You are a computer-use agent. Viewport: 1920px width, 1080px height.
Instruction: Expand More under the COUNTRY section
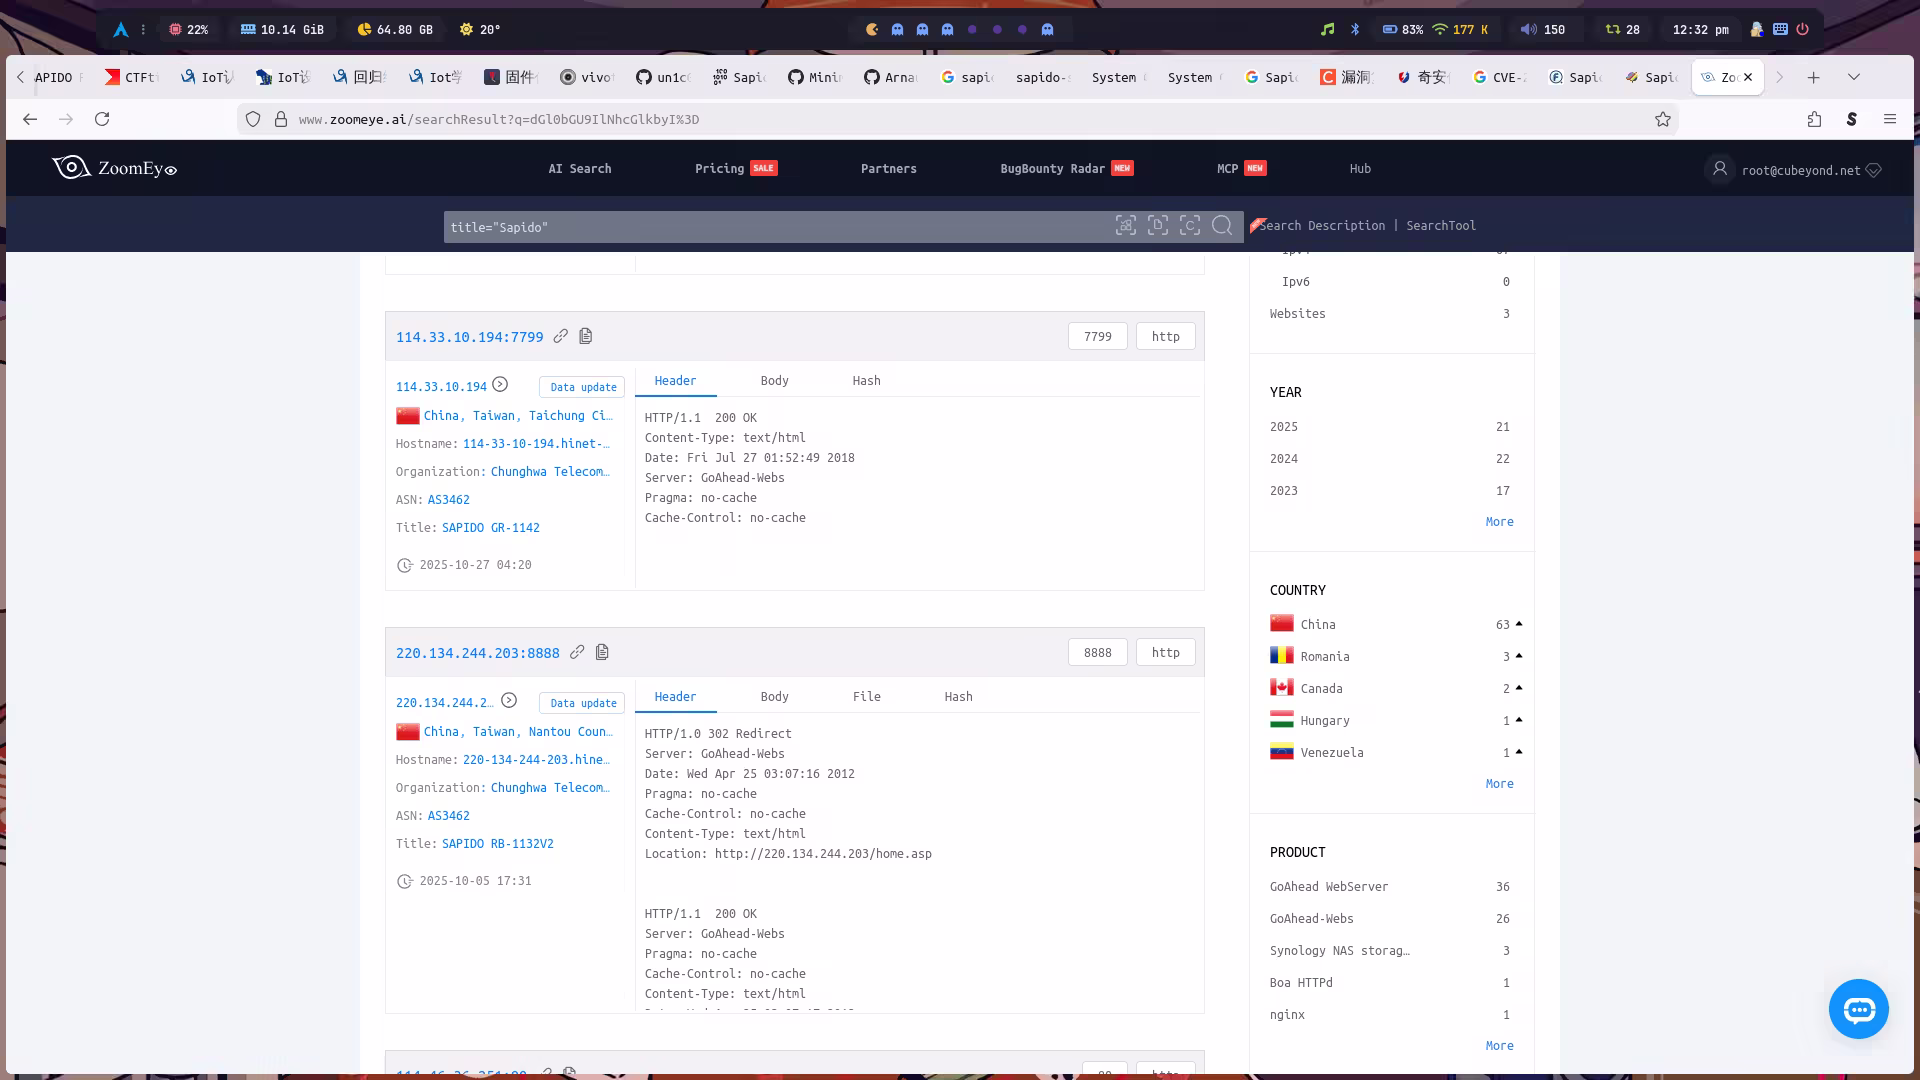pyautogui.click(x=1499, y=784)
